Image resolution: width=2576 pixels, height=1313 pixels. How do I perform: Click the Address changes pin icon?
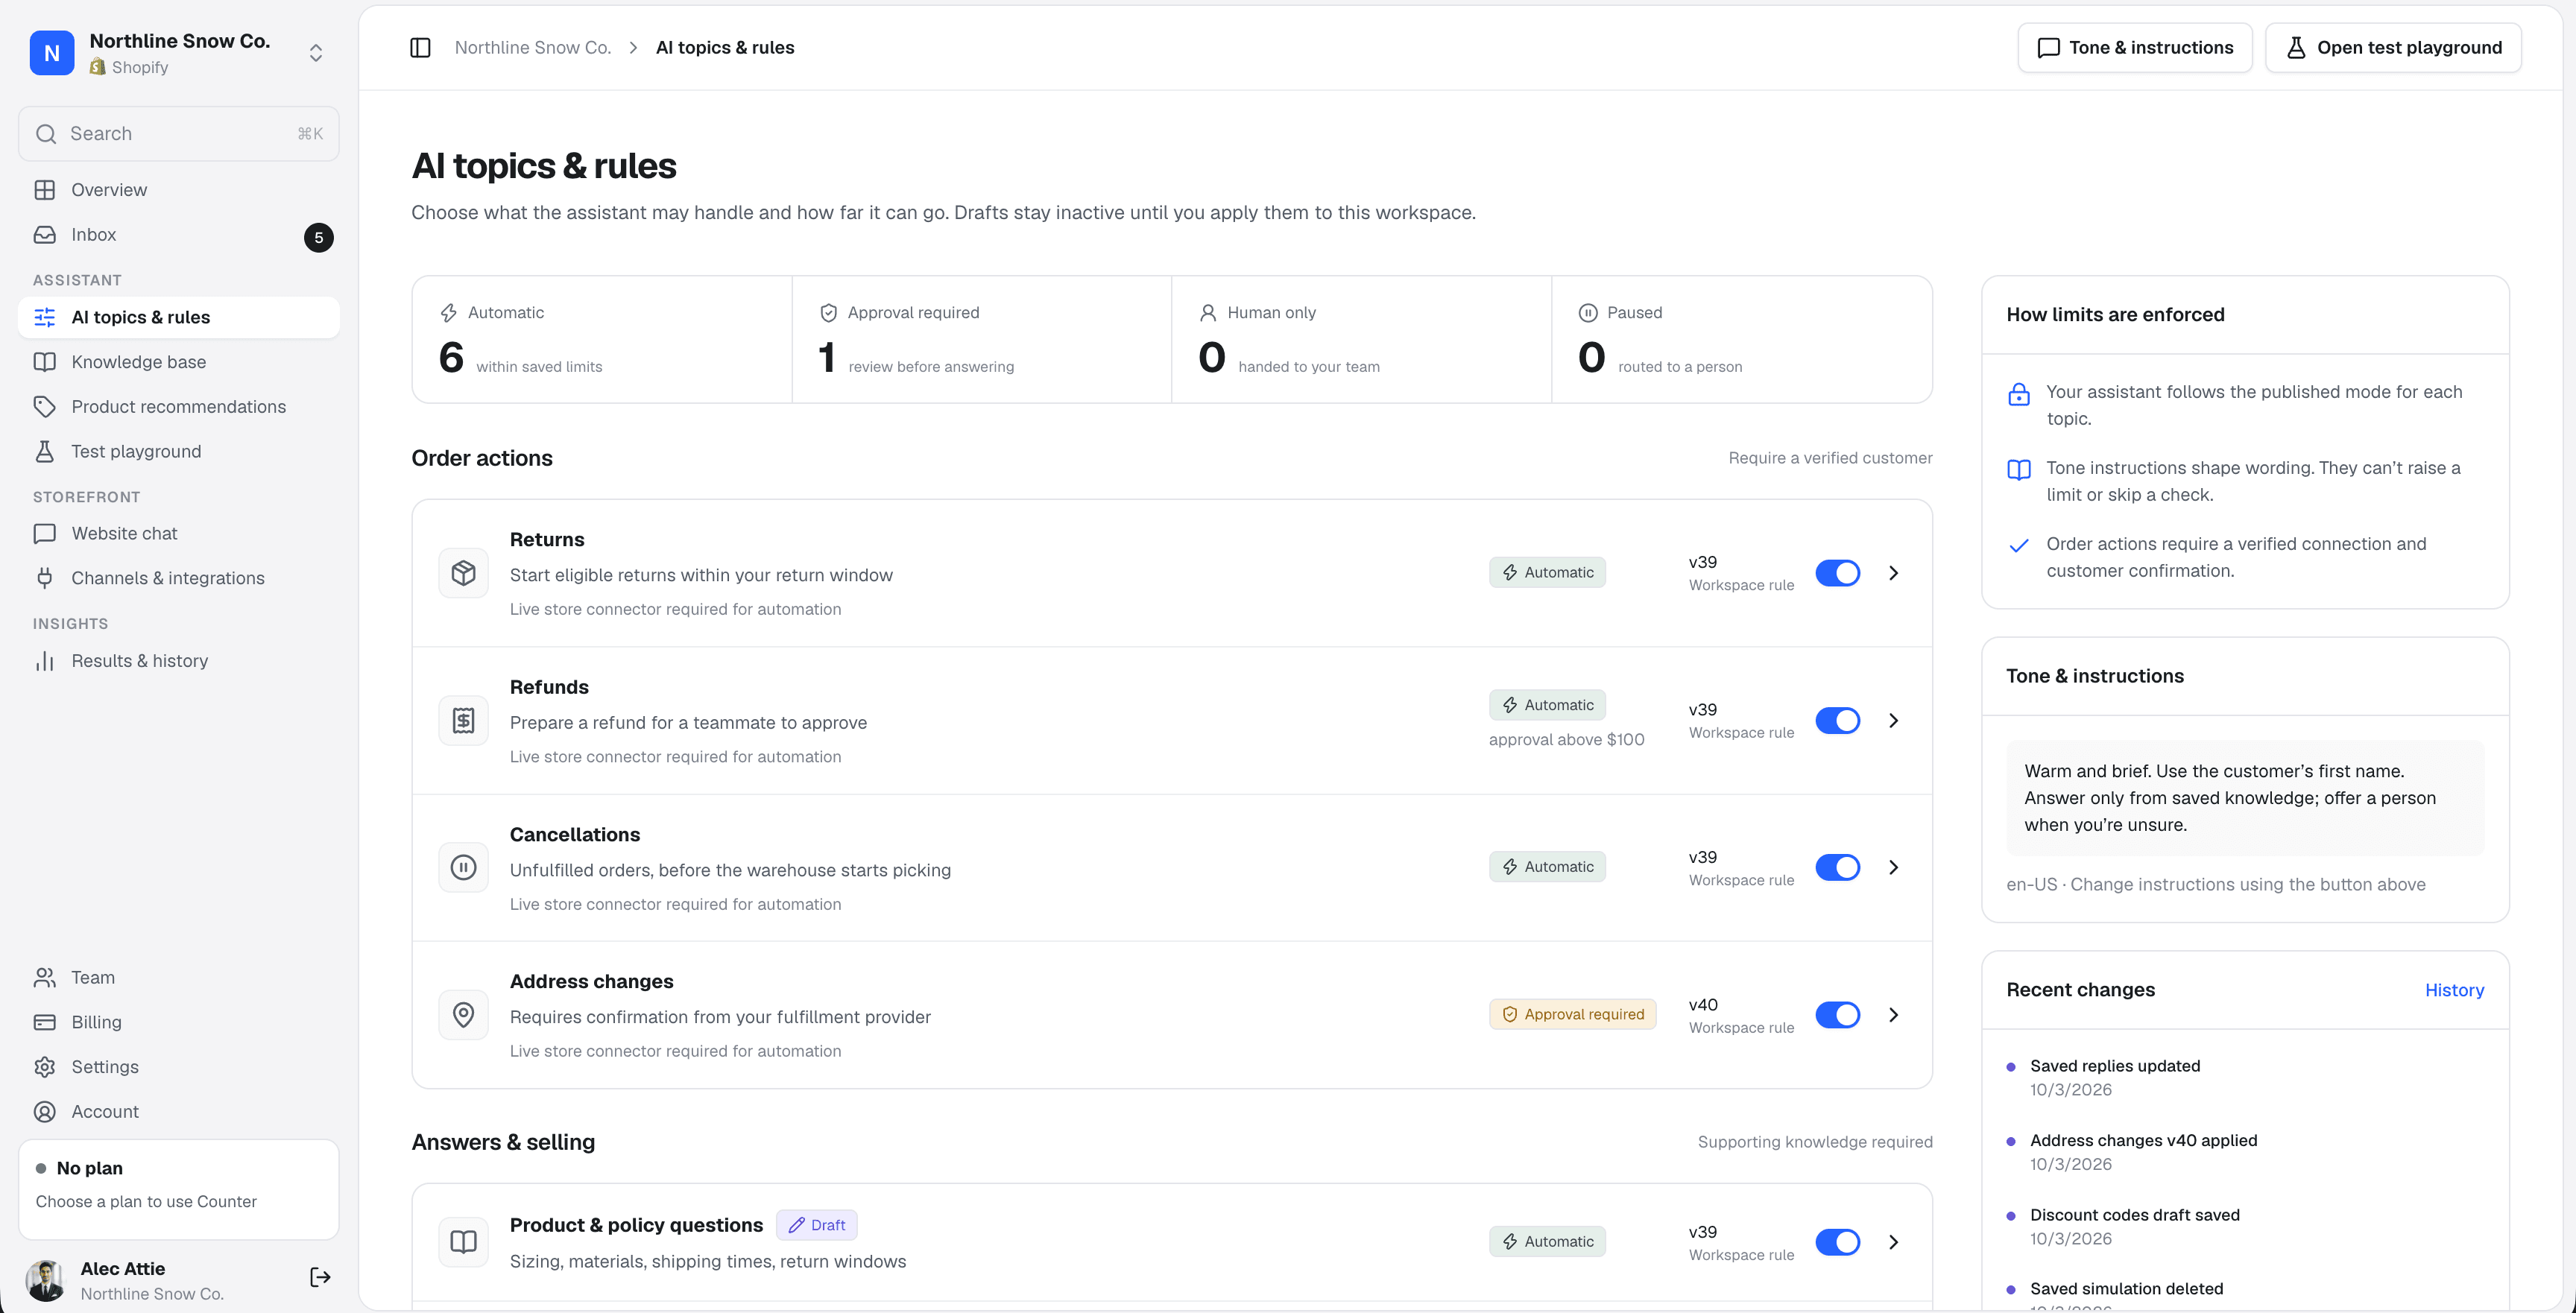(463, 1014)
